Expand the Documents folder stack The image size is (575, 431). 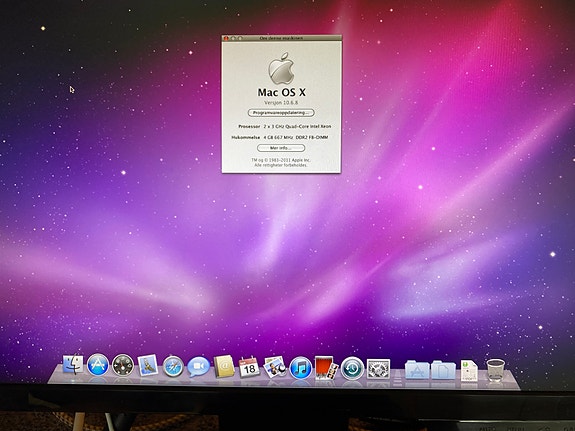[x=443, y=370]
